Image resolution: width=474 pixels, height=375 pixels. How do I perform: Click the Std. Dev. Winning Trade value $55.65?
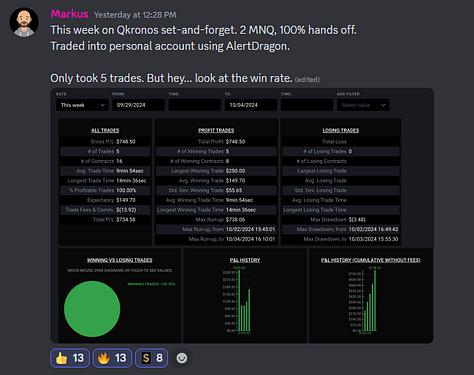tap(234, 190)
